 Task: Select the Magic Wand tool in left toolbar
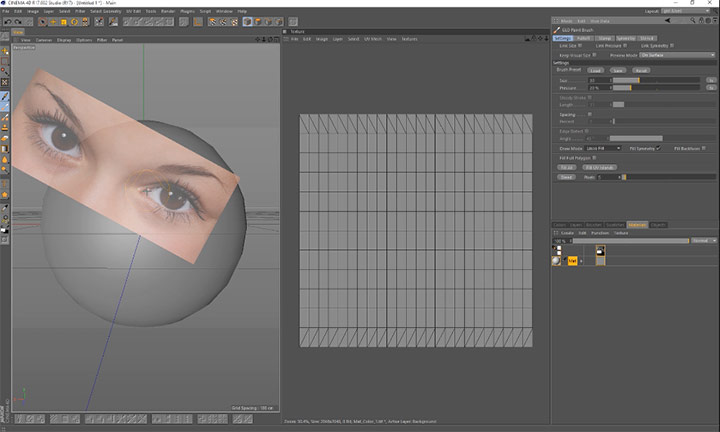click(x=5, y=71)
